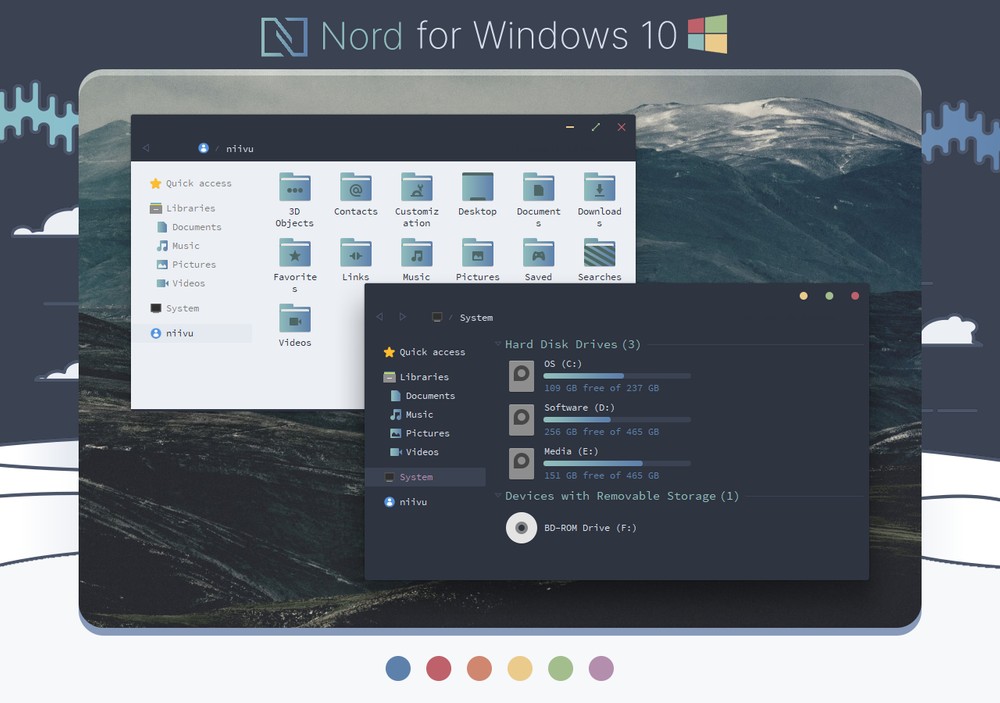The width and height of the screenshot is (1000, 703).
Task: Open the Customization folder
Action: coord(416,188)
